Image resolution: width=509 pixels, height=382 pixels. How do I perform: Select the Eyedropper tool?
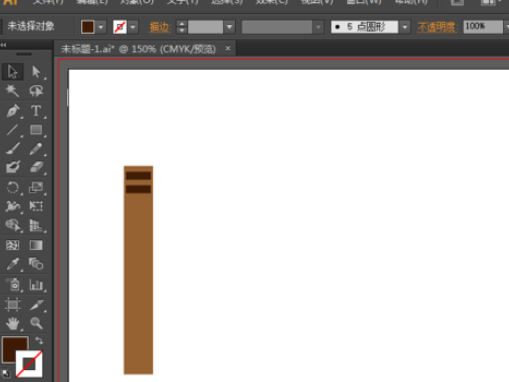[x=13, y=264]
